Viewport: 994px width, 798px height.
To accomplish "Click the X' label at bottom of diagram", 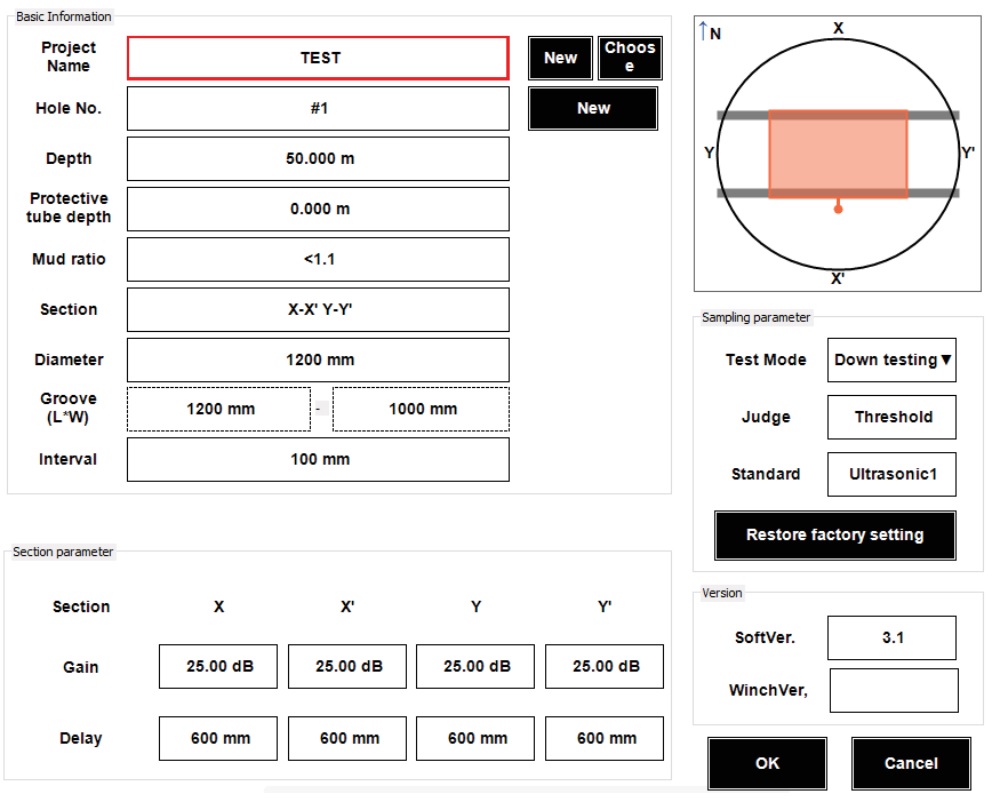I will [x=840, y=280].
